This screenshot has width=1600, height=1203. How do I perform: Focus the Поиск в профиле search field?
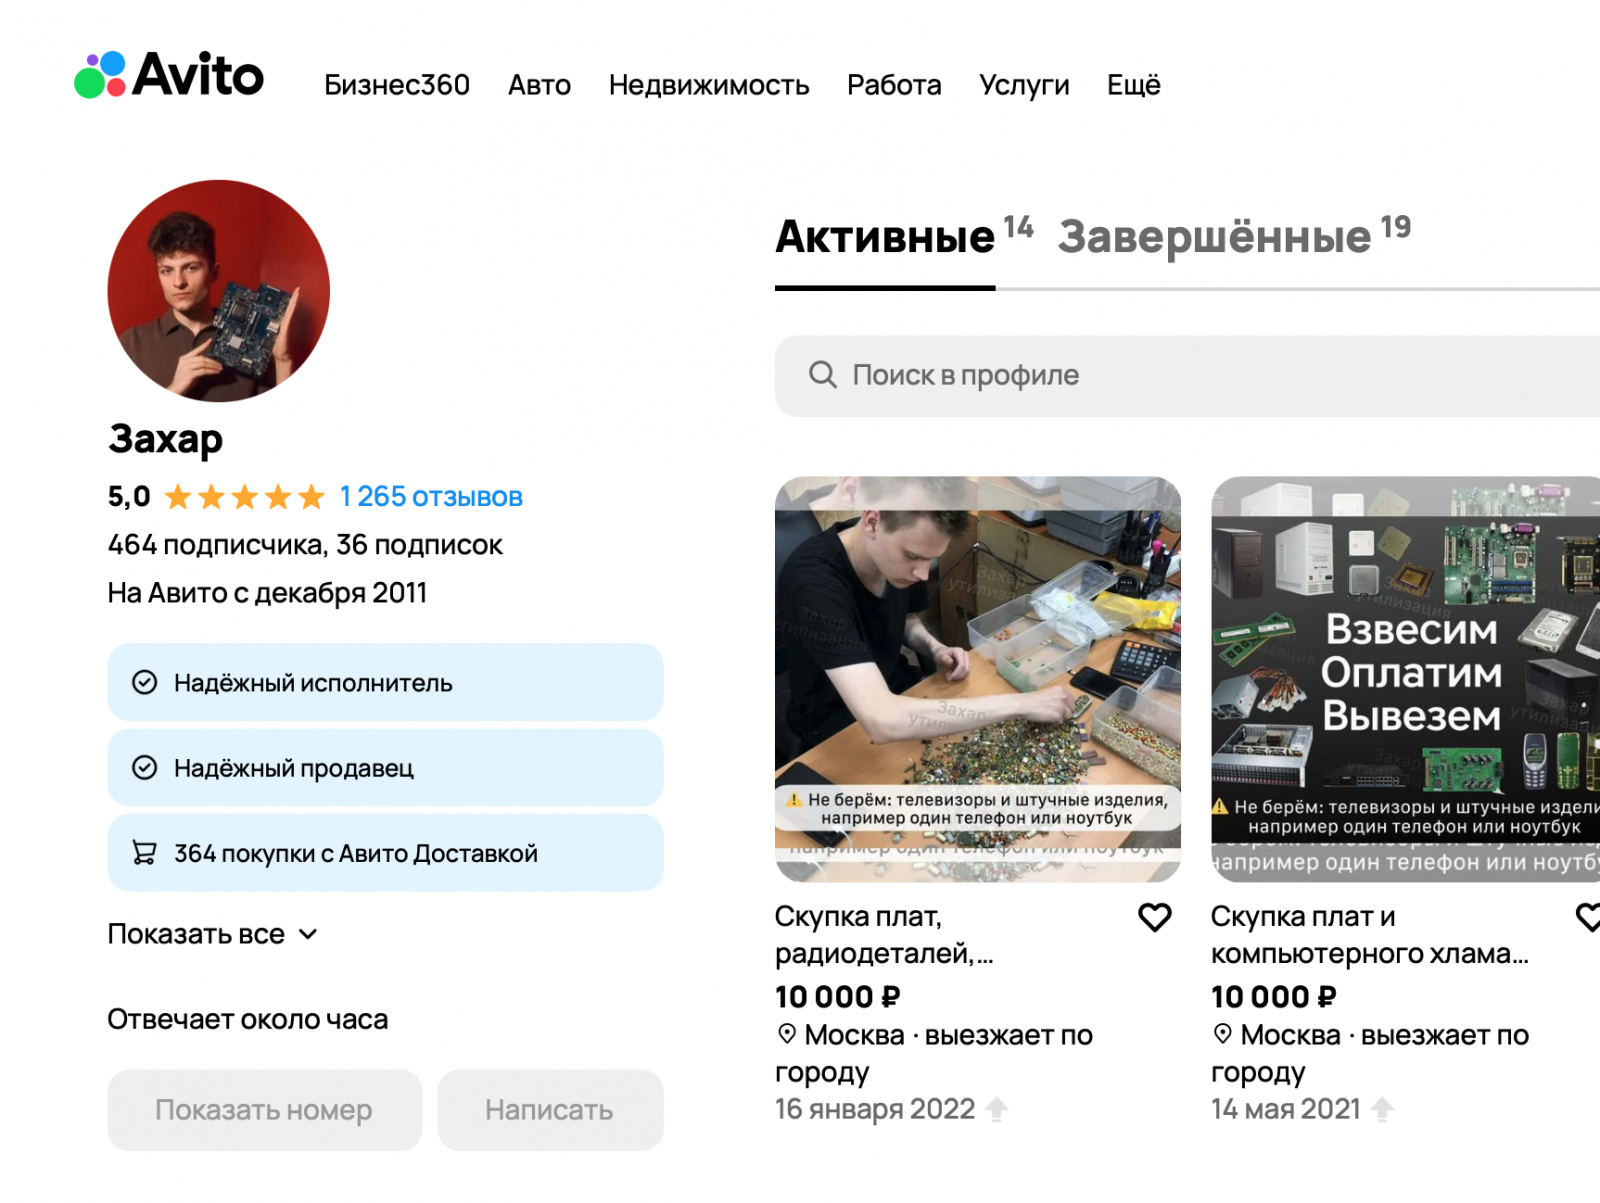click(1187, 376)
